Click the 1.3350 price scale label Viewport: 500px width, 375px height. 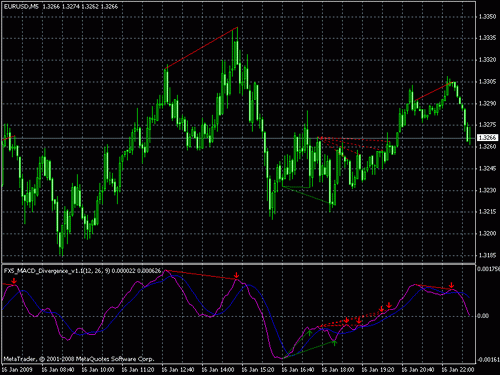(487, 17)
